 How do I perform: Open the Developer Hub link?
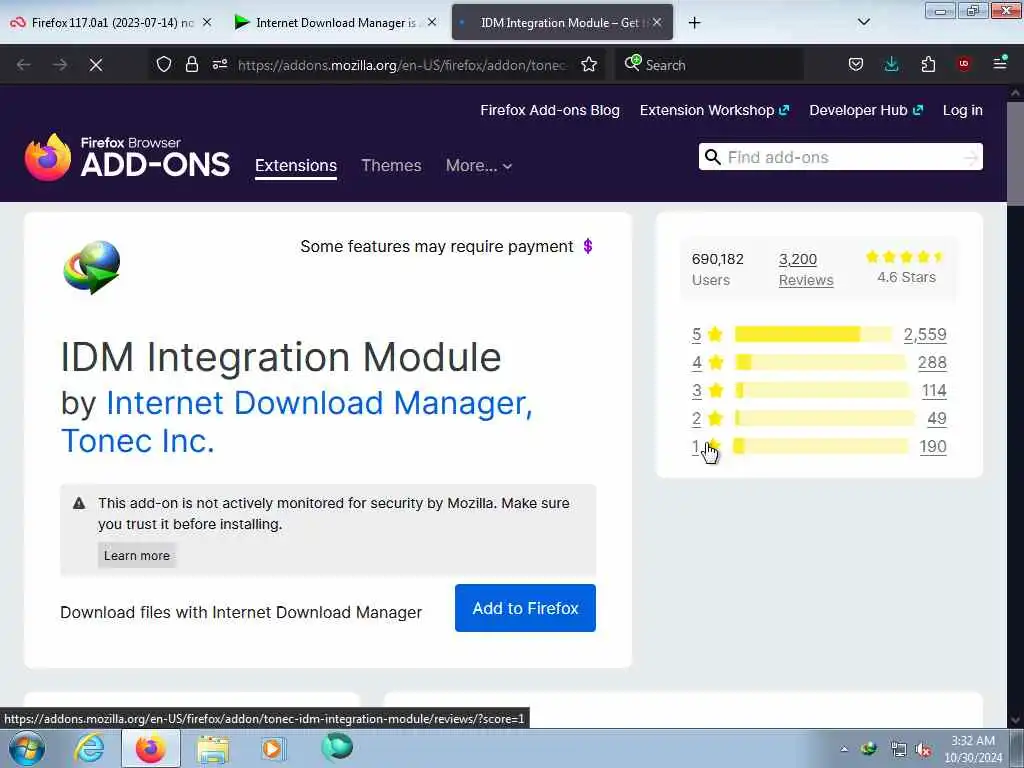(x=866, y=110)
